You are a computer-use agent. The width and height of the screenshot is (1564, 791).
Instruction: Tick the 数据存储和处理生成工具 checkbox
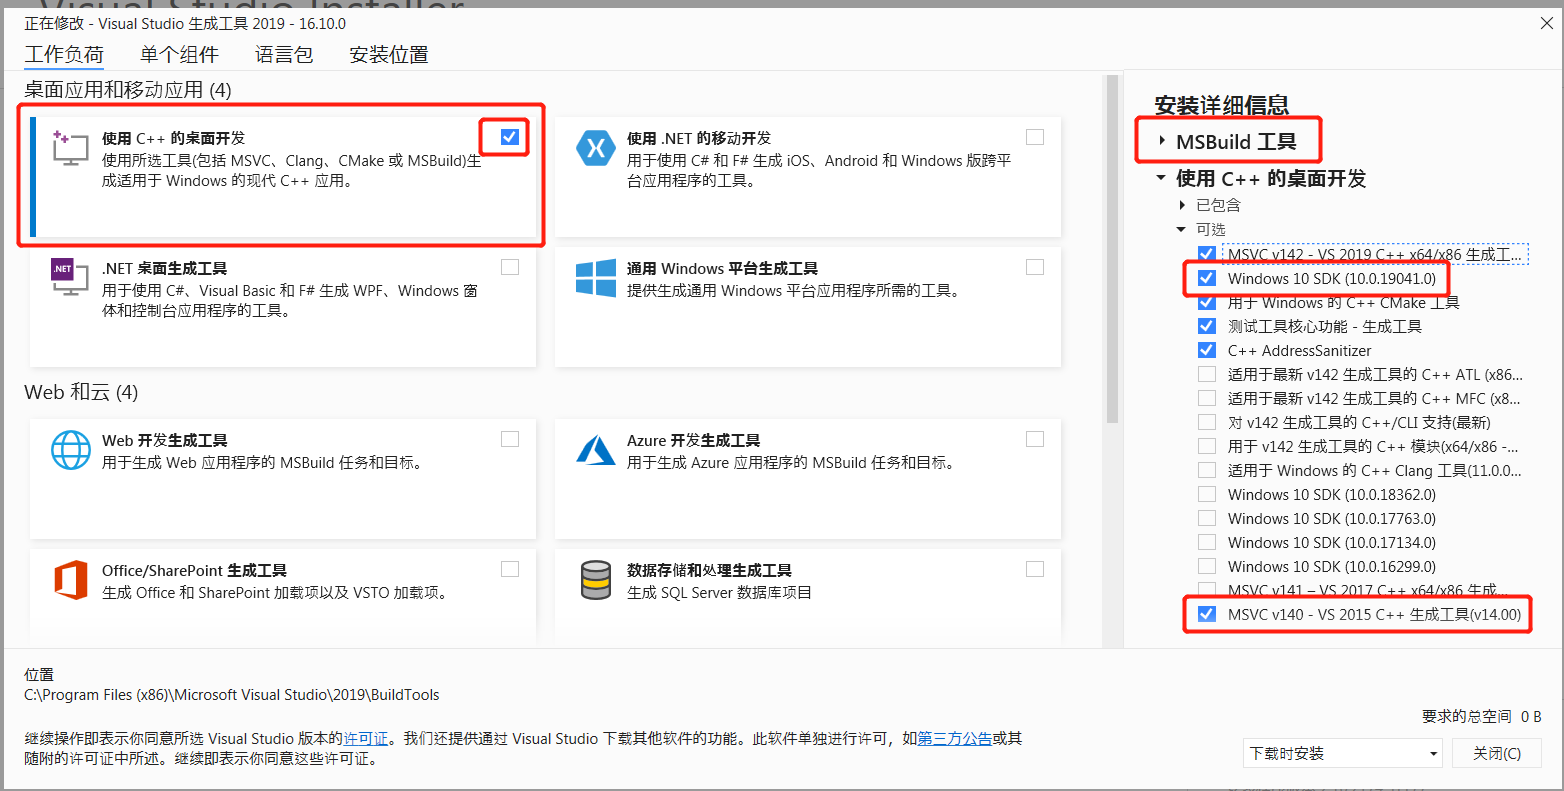pos(1035,569)
